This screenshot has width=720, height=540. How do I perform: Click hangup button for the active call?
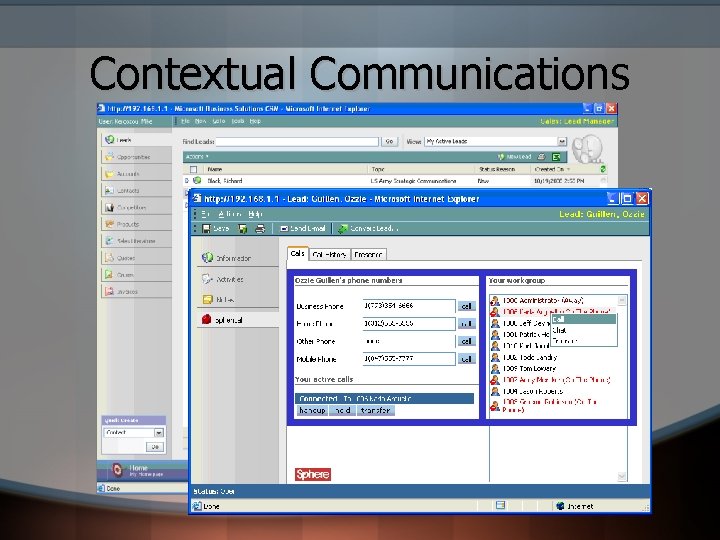point(312,410)
